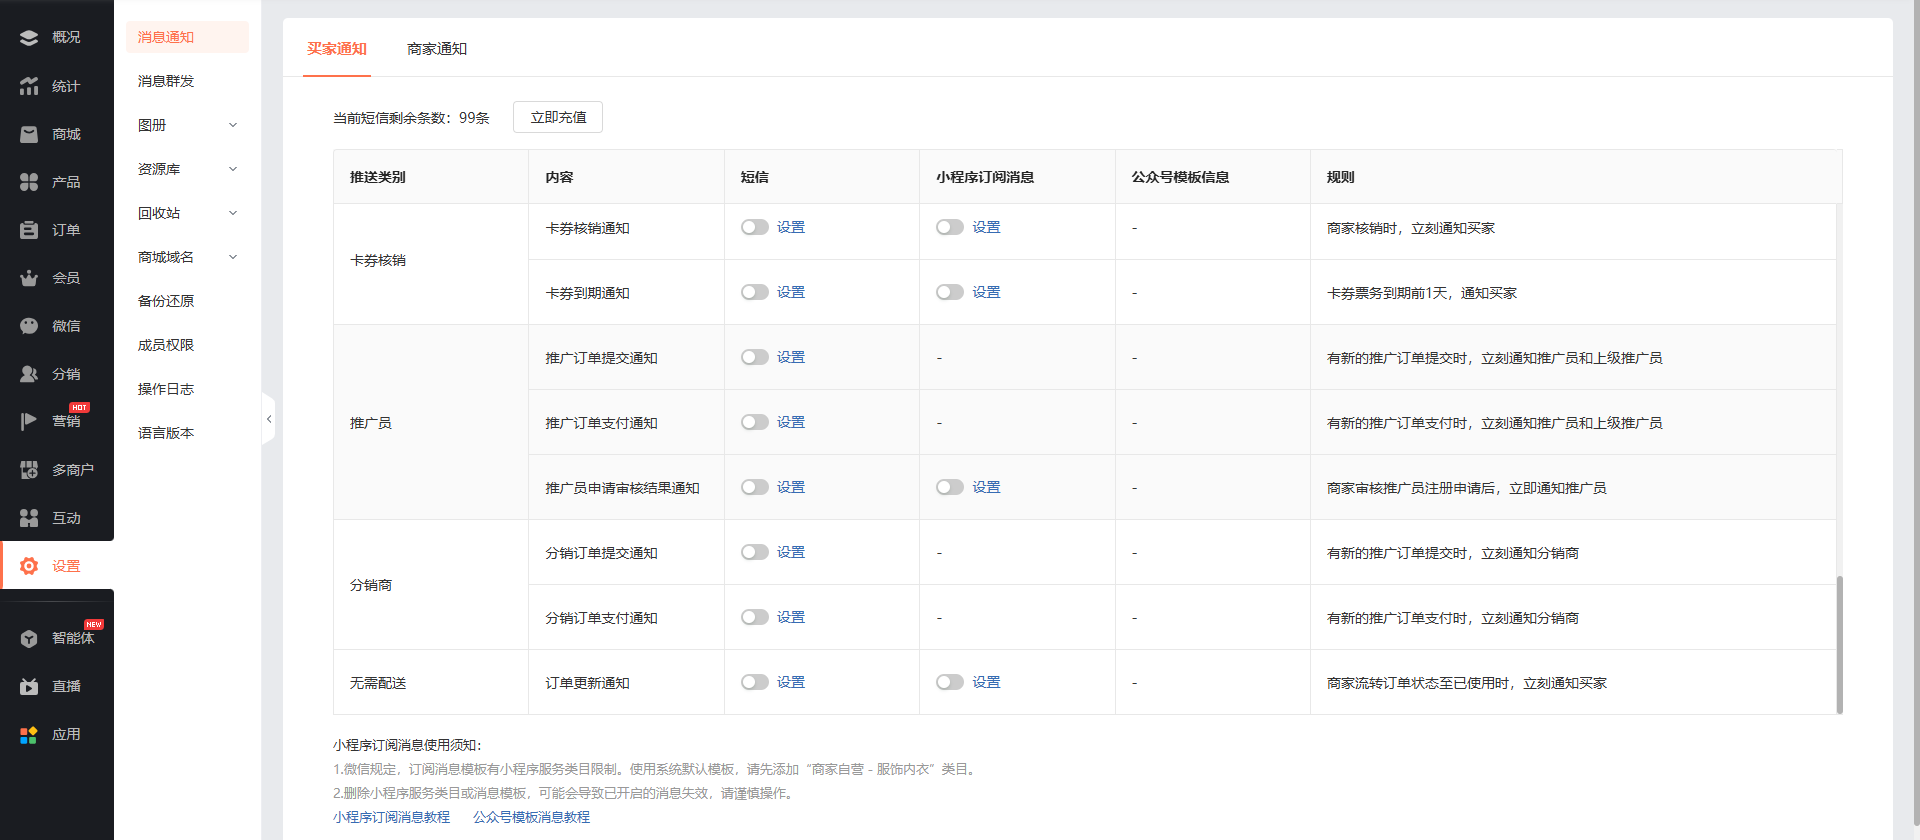The image size is (1920, 840).
Task: Expand the 资源库 submenu
Action: coord(233,169)
